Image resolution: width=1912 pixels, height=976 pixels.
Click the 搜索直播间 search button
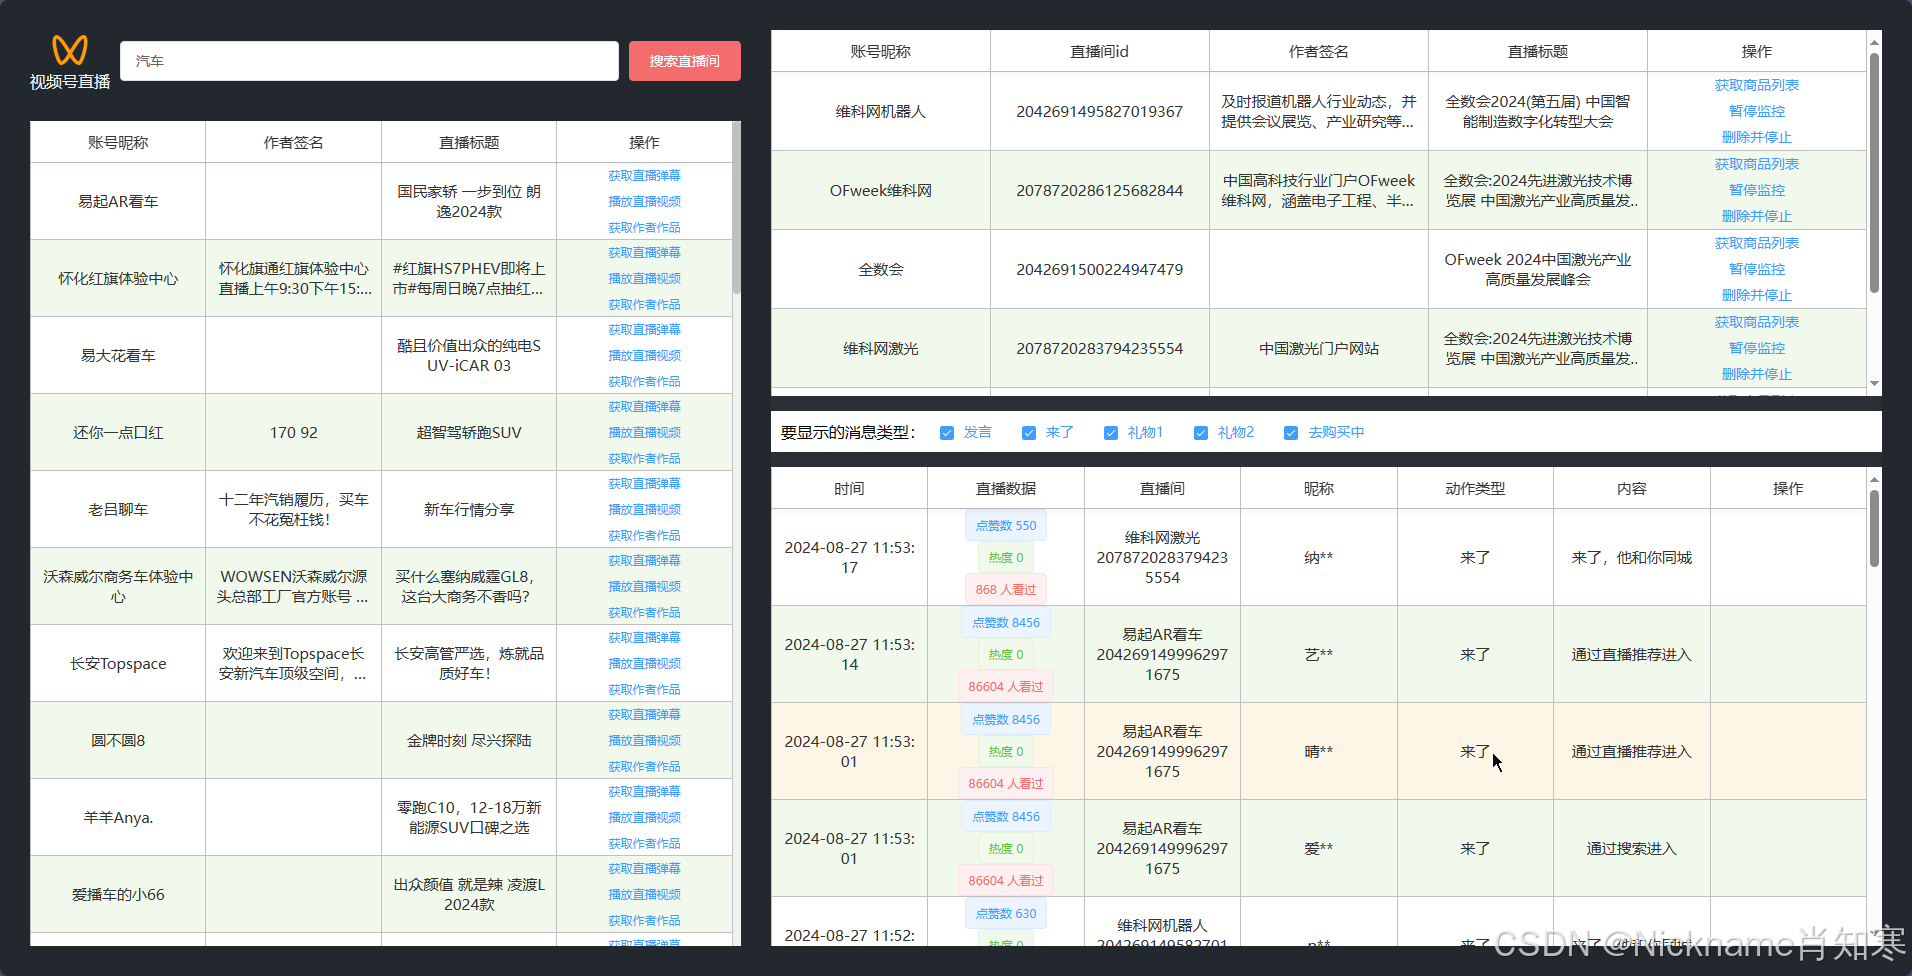(685, 61)
